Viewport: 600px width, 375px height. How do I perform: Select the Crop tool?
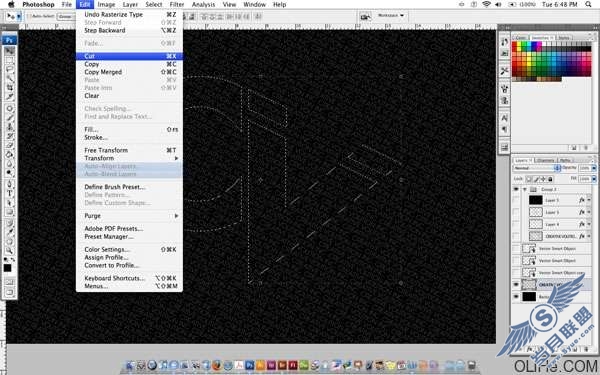pyautogui.click(x=10, y=88)
